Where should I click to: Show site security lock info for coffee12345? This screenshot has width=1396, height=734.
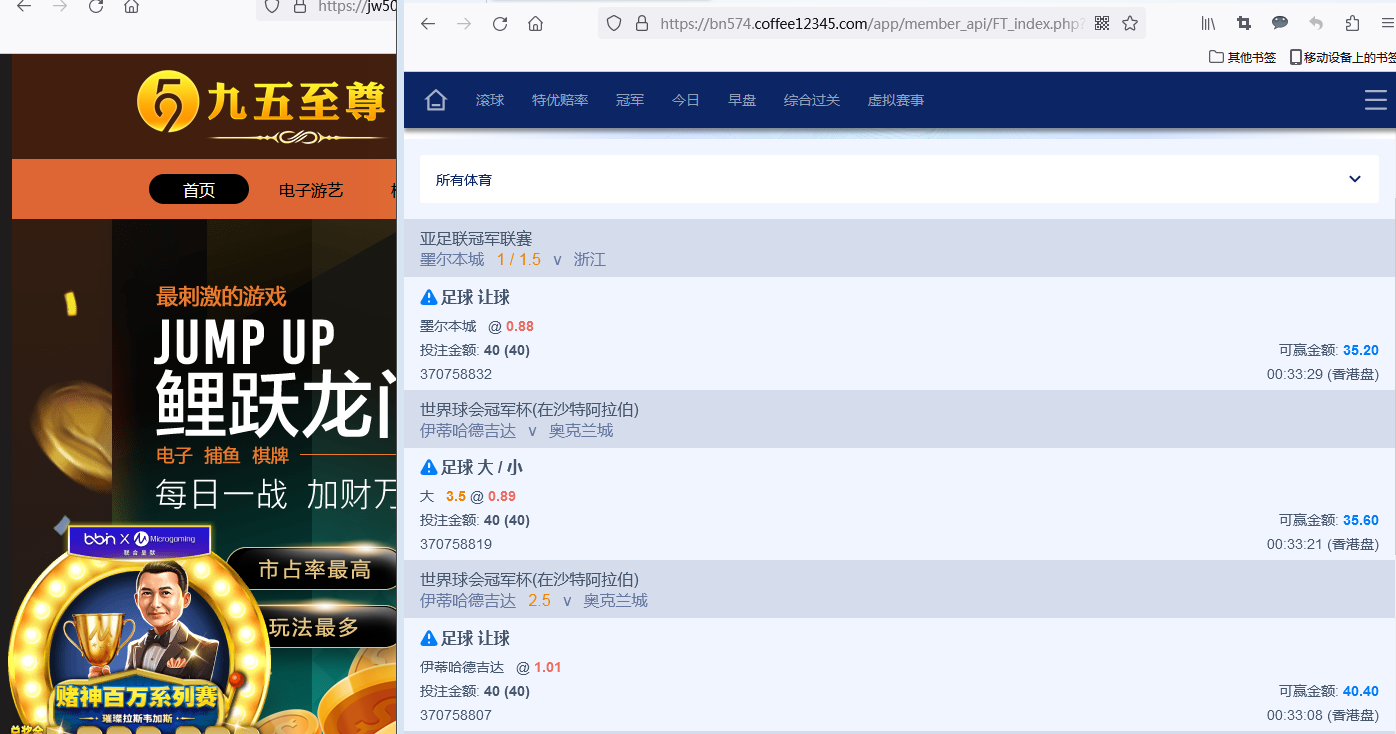point(642,24)
